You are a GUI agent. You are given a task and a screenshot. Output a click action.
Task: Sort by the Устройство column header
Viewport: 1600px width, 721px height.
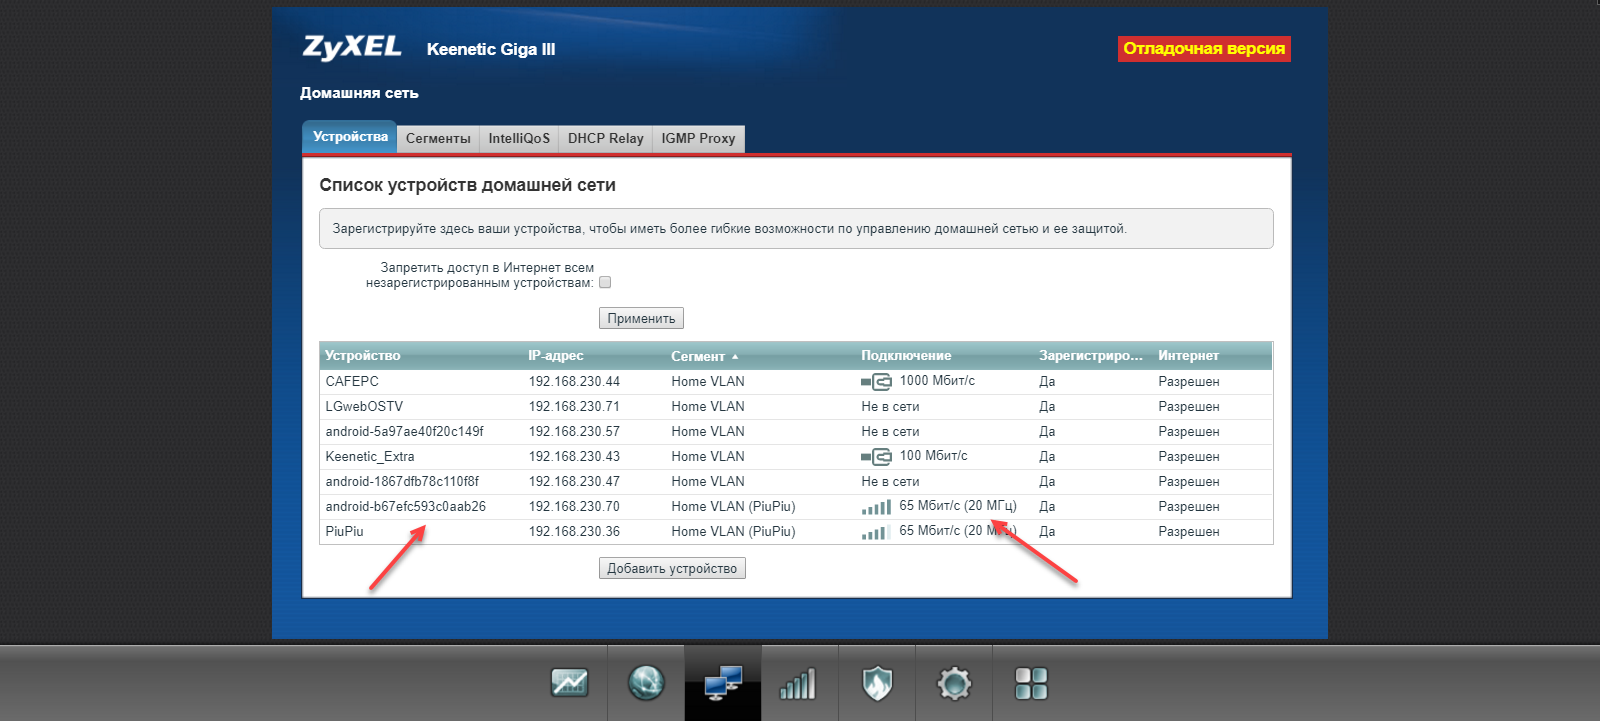(x=362, y=356)
